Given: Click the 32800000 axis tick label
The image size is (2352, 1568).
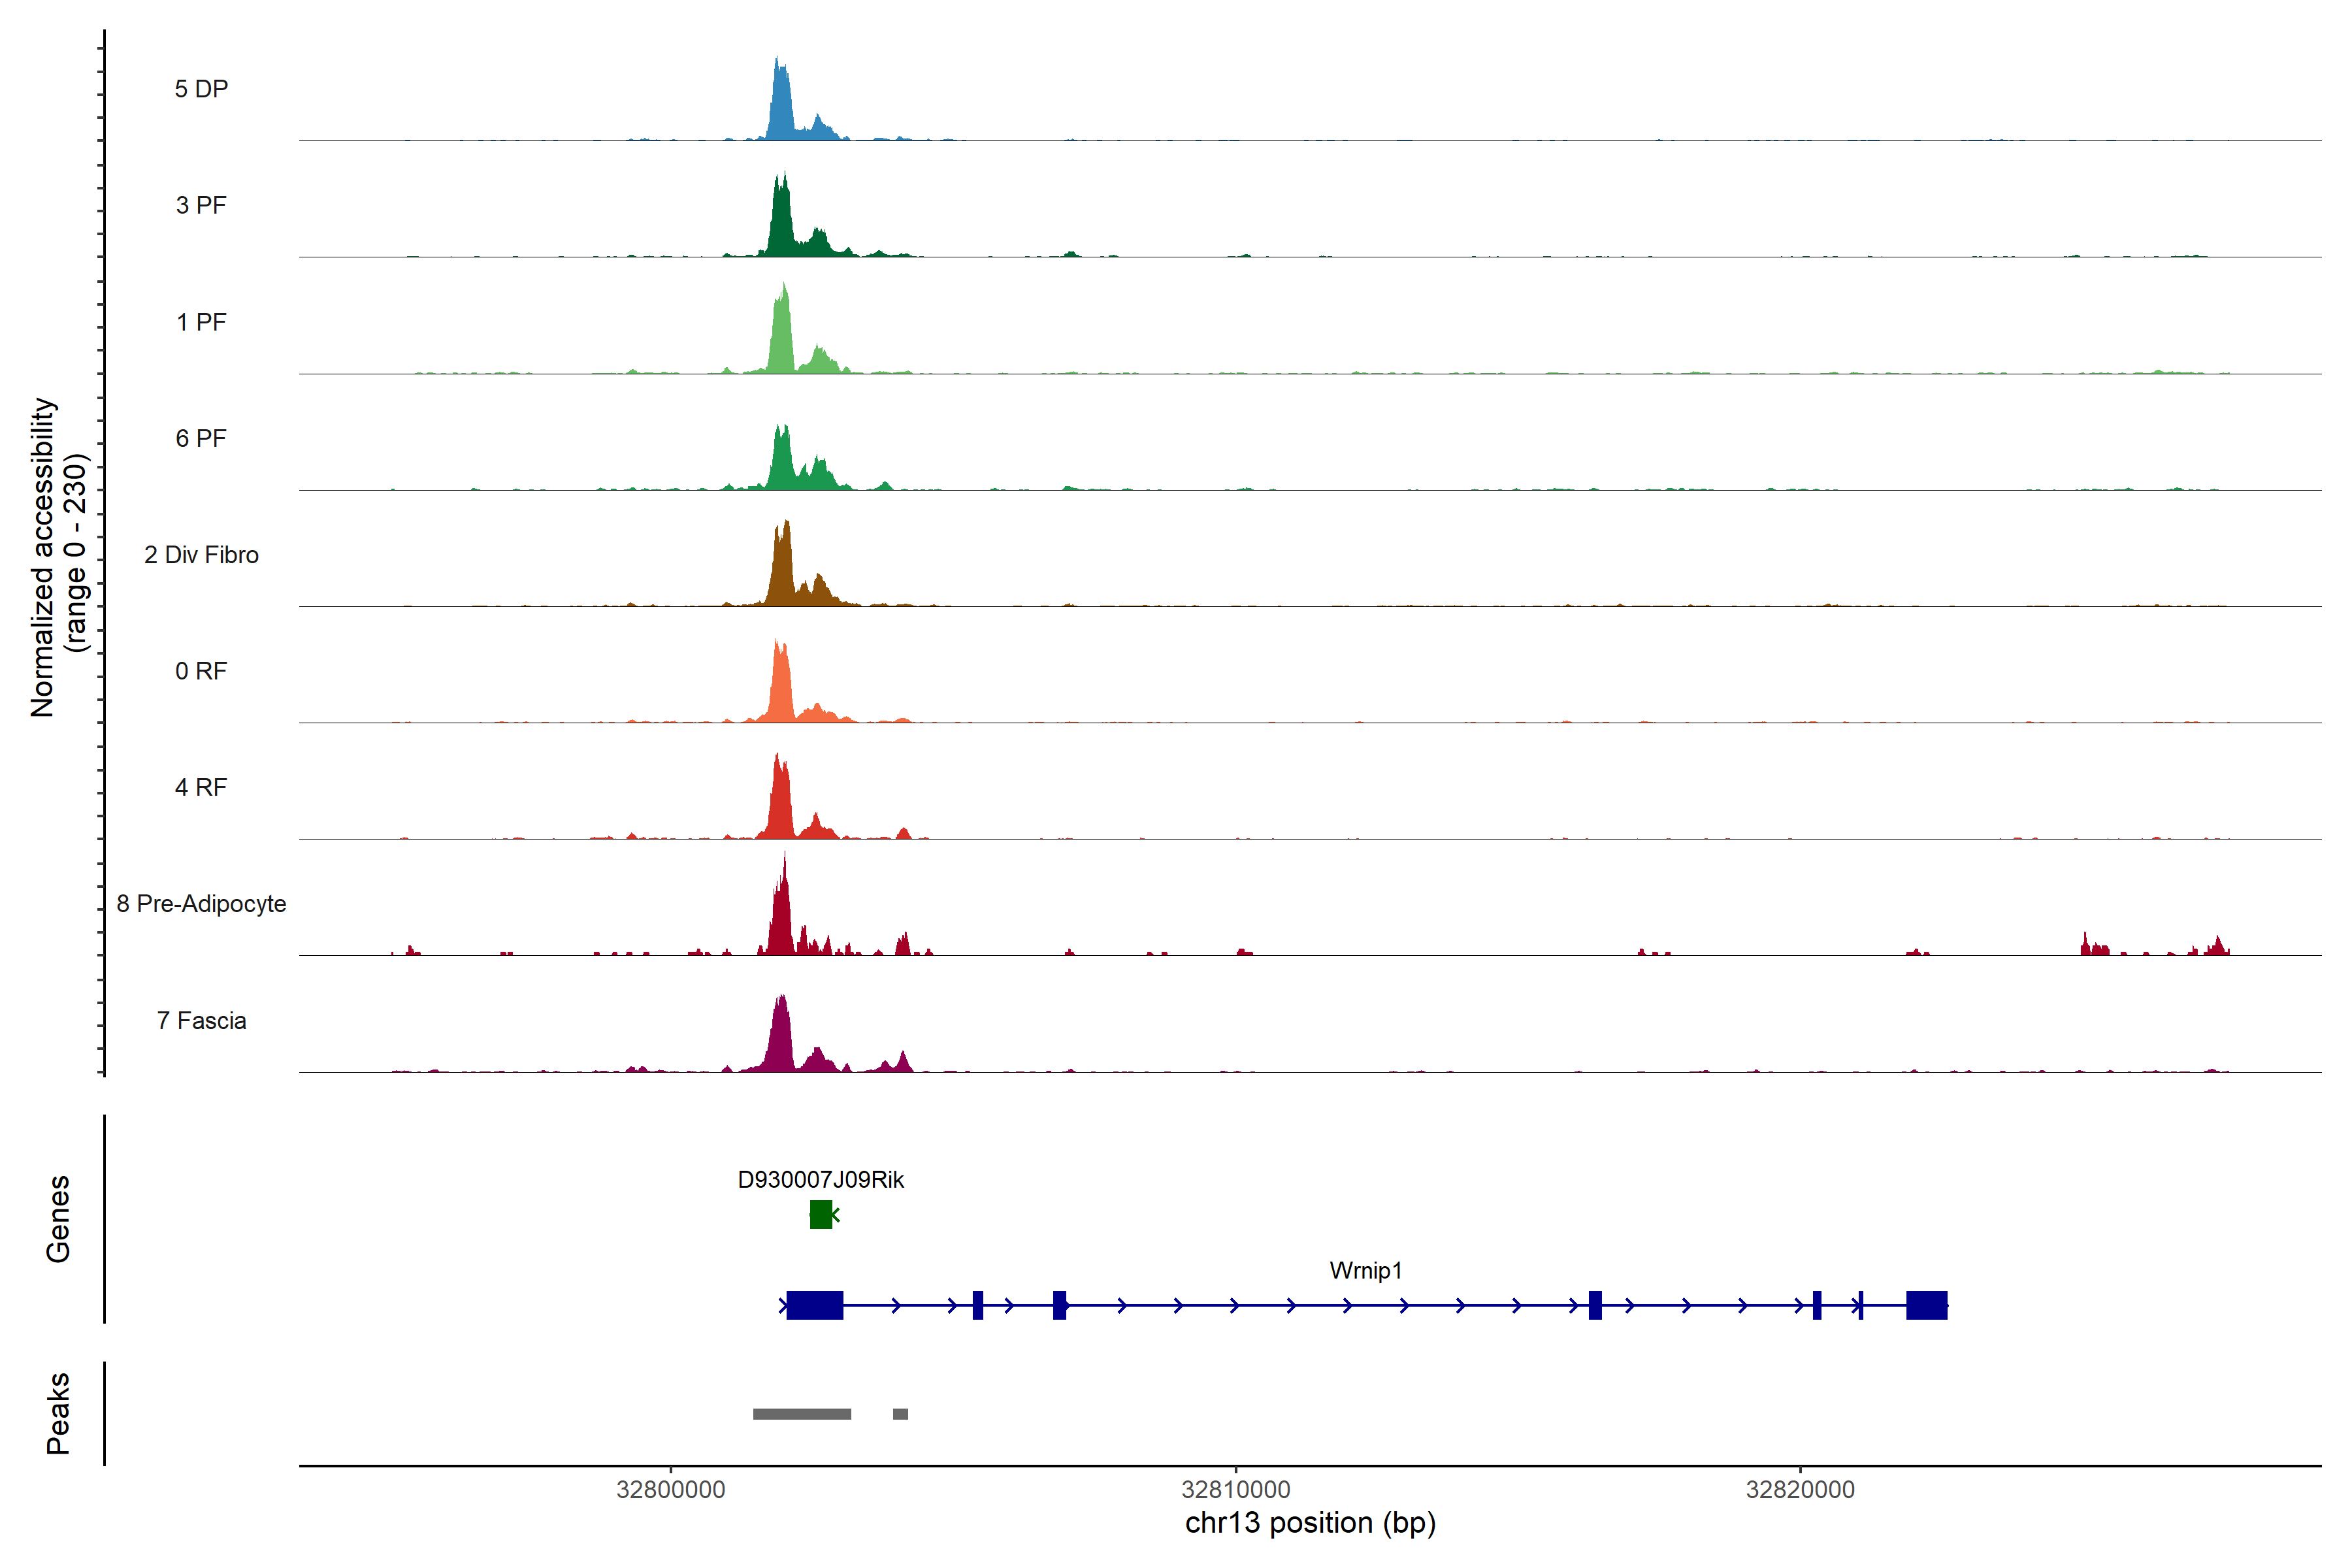Looking at the screenshot, I should 670,1490.
